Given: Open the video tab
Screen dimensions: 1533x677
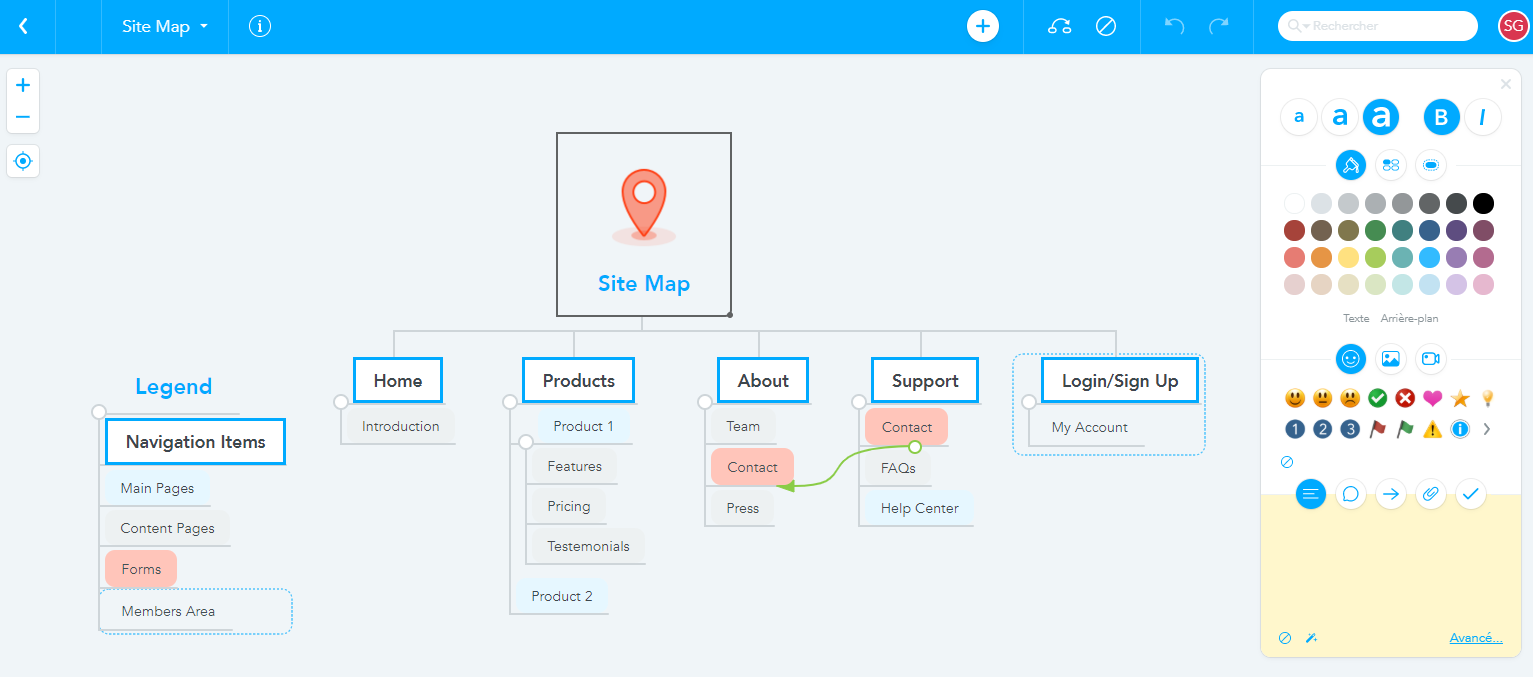Looking at the screenshot, I should point(1431,358).
